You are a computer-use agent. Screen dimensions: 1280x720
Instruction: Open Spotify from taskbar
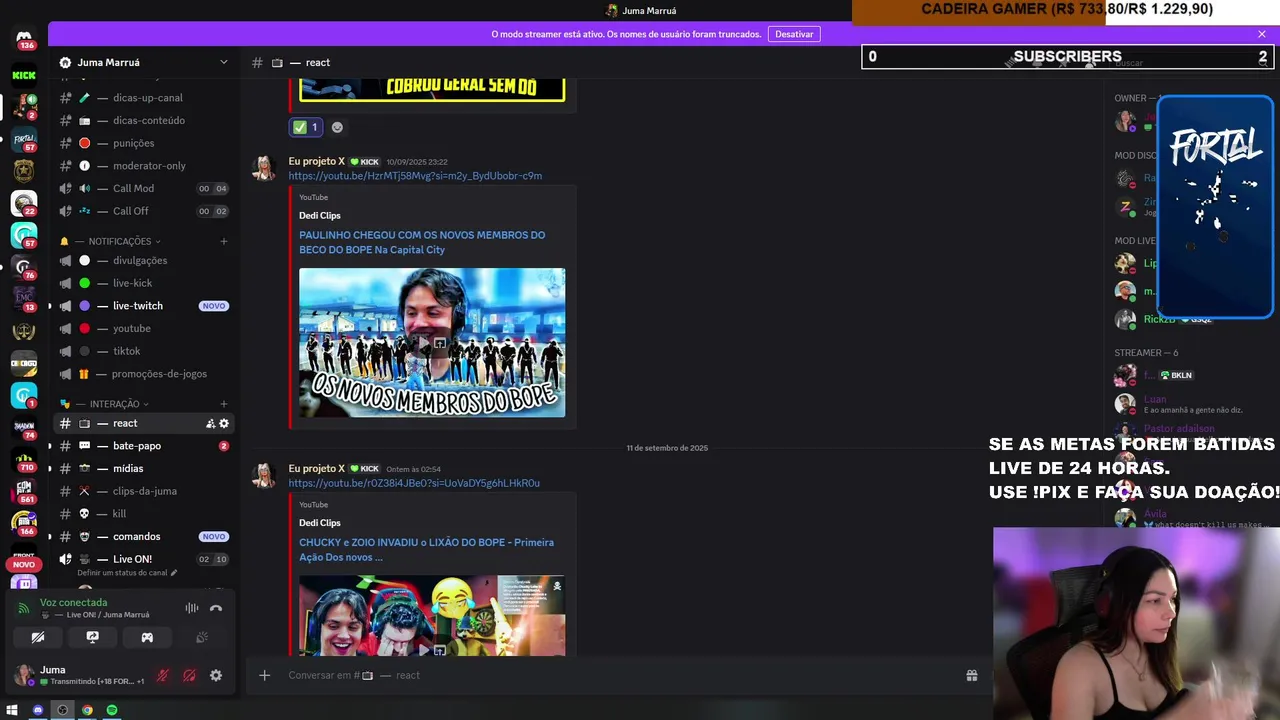[x=112, y=710]
